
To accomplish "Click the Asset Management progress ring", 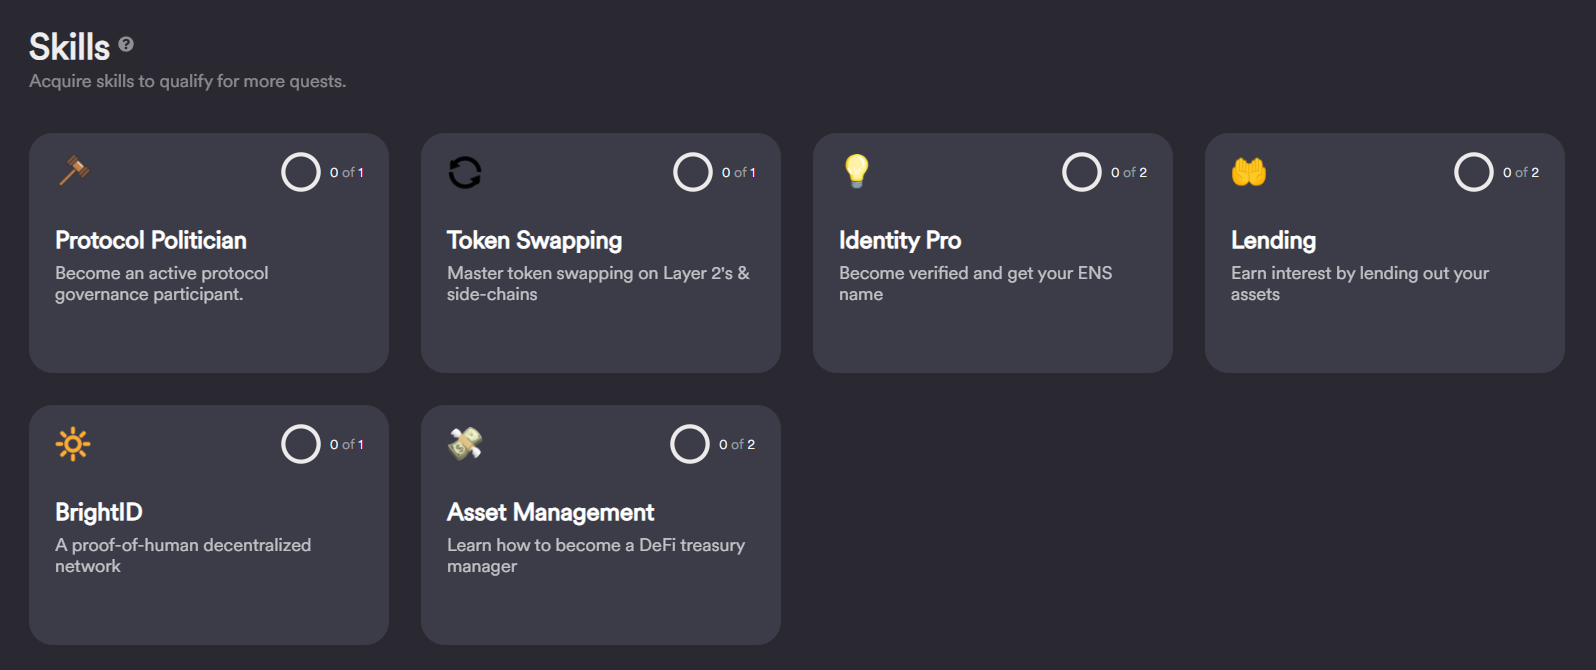I will pyautogui.click(x=690, y=444).
